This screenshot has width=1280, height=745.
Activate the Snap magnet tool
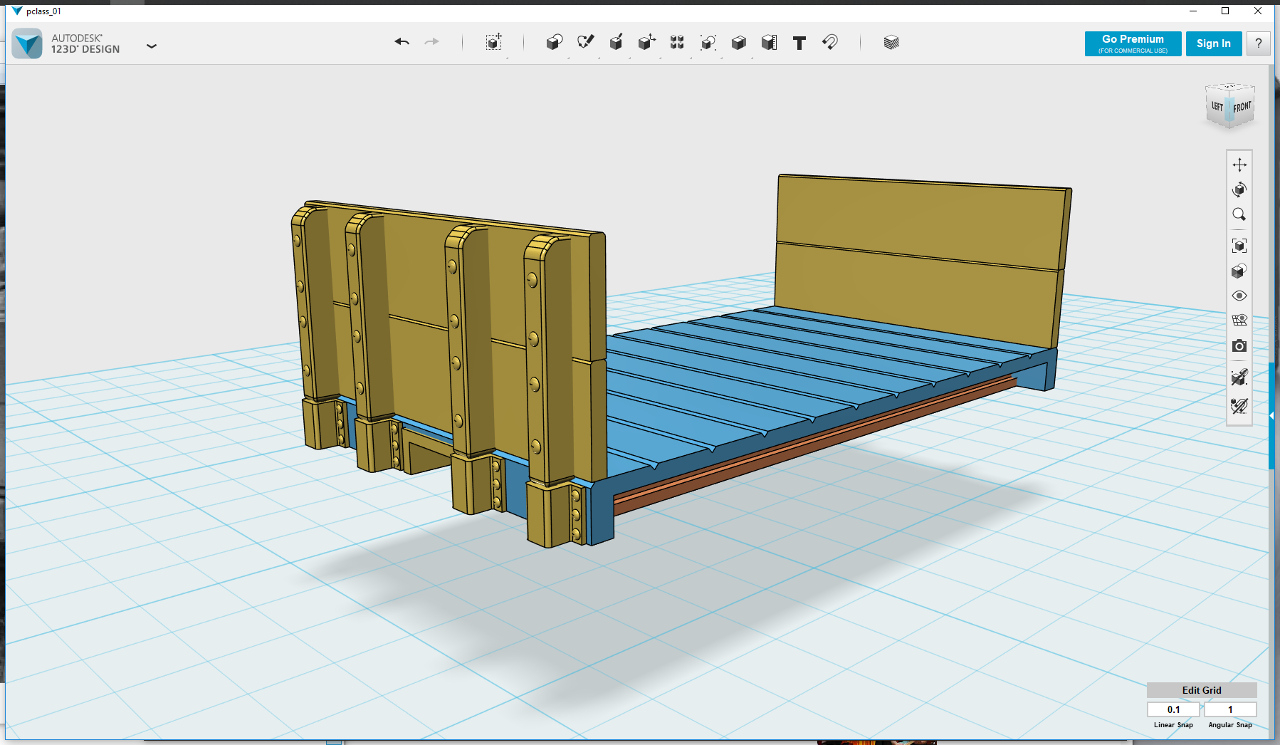pos(830,42)
